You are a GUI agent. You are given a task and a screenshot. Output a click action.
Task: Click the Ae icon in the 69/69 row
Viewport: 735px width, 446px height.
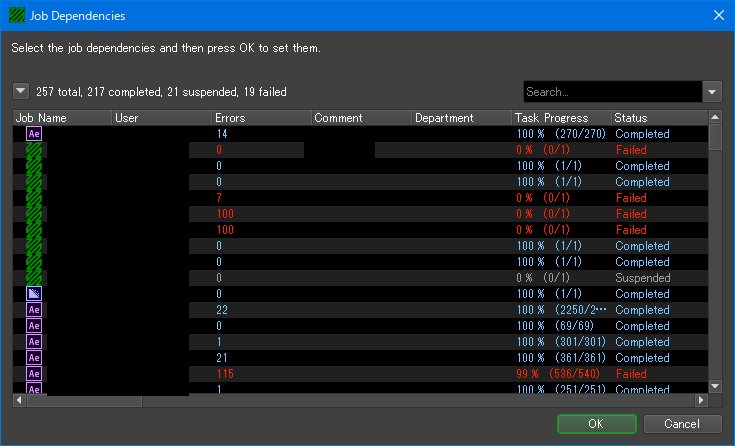[x=34, y=325]
